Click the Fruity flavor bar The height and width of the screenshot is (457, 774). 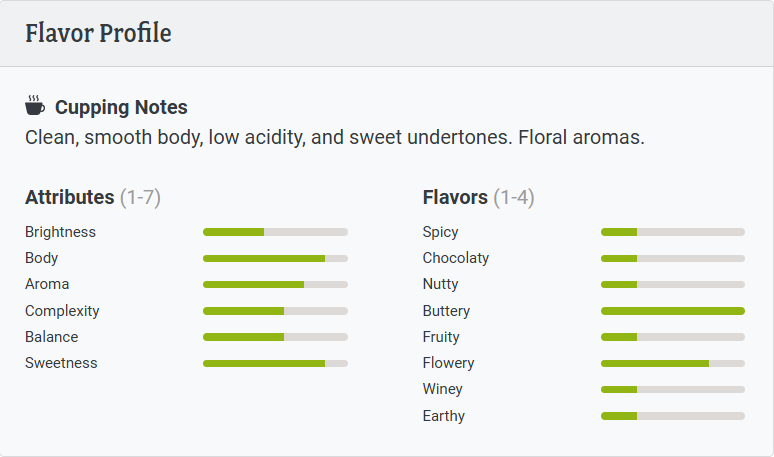(672, 337)
